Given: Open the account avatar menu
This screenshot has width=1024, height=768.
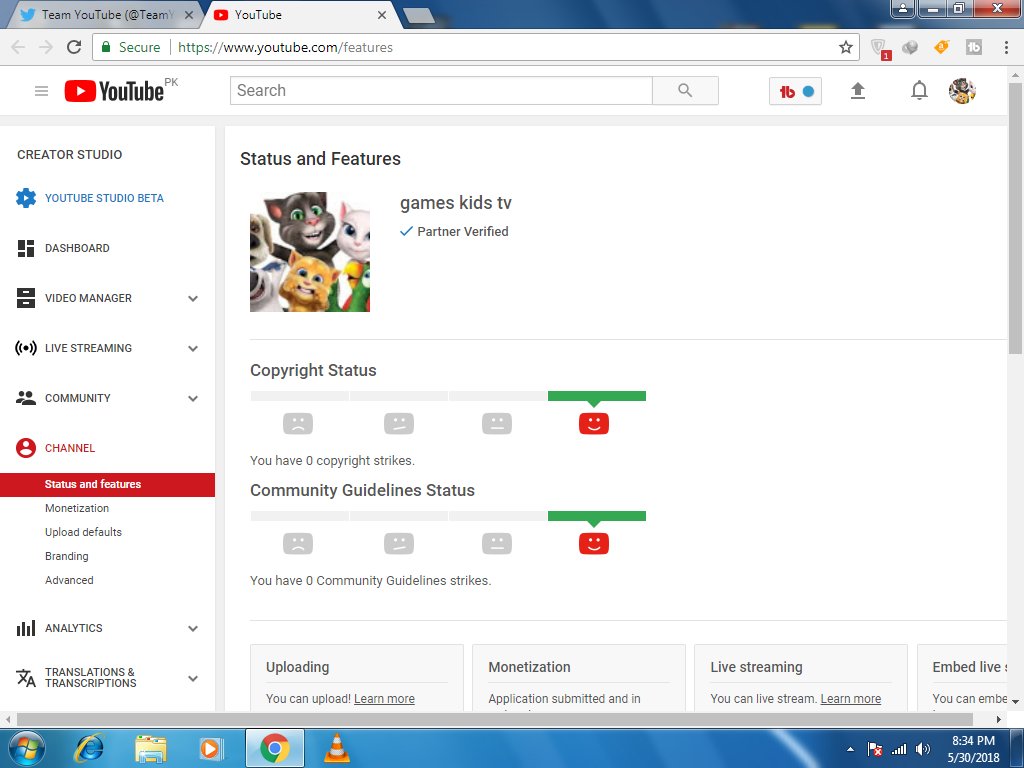Looking at the screenshot, I should (x=962, y=91).
